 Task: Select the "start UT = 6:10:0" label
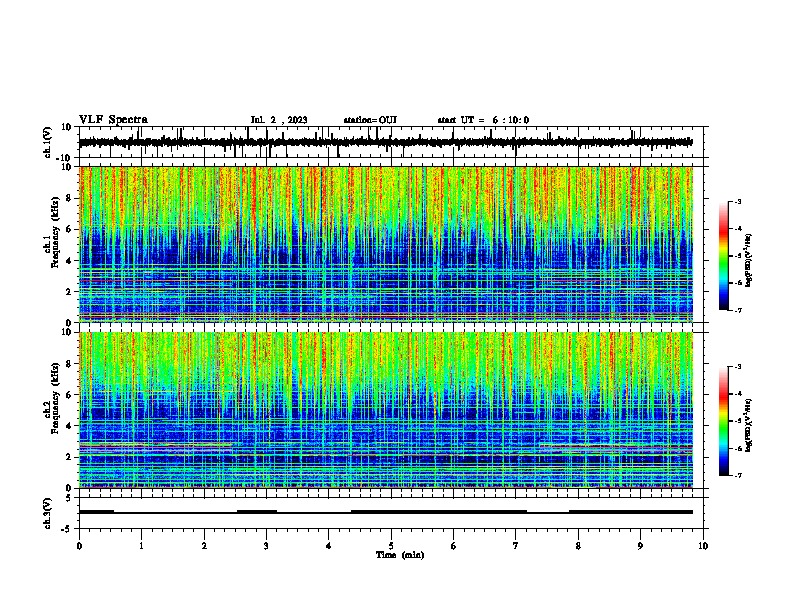(x=483, y=120)
